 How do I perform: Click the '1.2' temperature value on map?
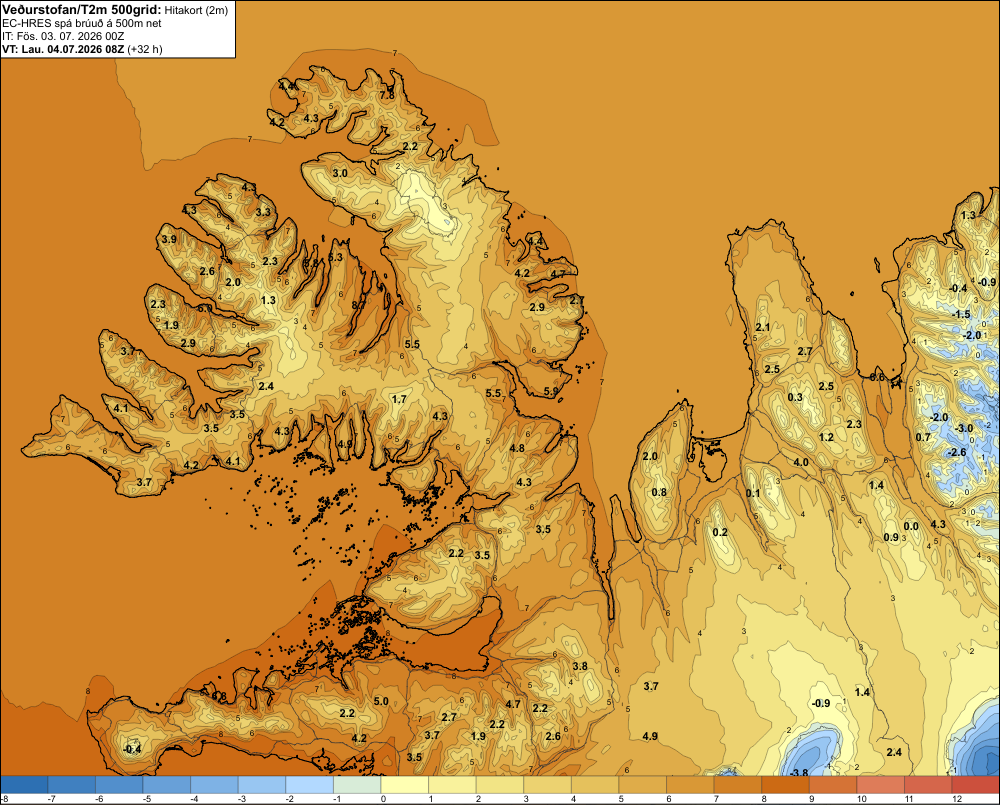[x=826, y=437]
